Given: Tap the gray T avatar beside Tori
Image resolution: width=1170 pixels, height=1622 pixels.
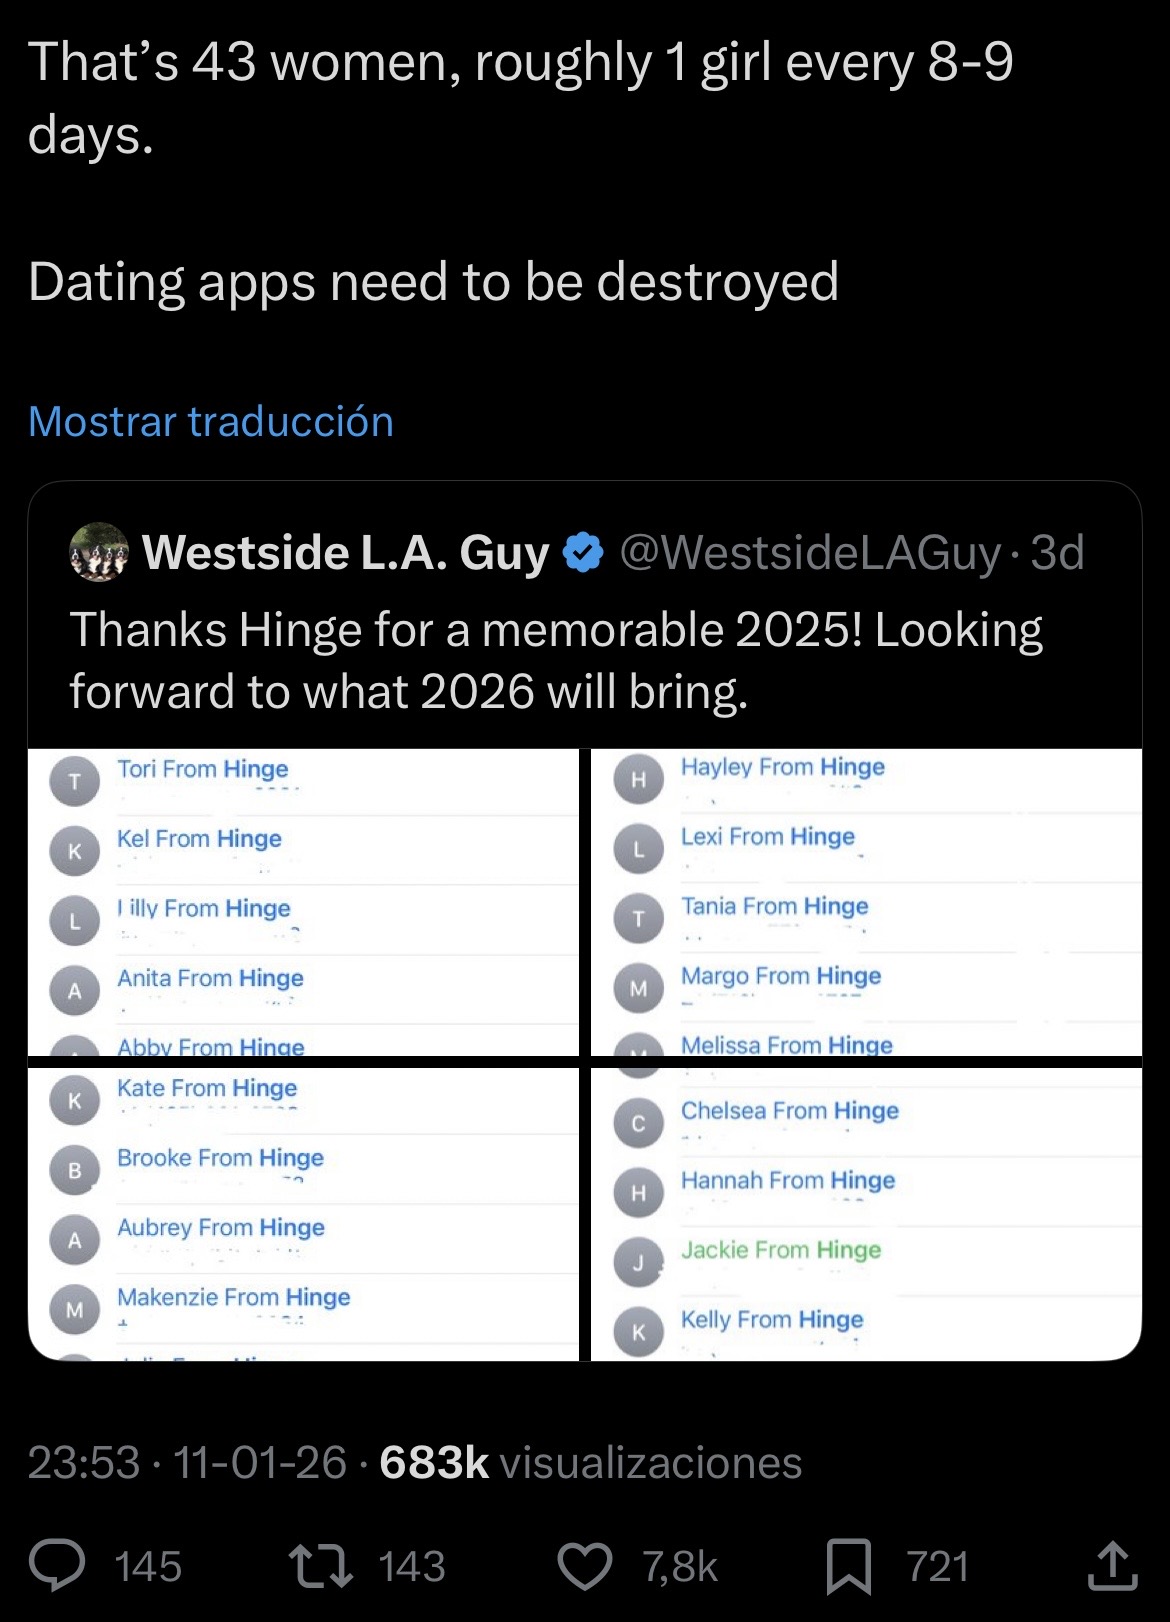Looking at the screenshot, I should click(x=74, y=781).
